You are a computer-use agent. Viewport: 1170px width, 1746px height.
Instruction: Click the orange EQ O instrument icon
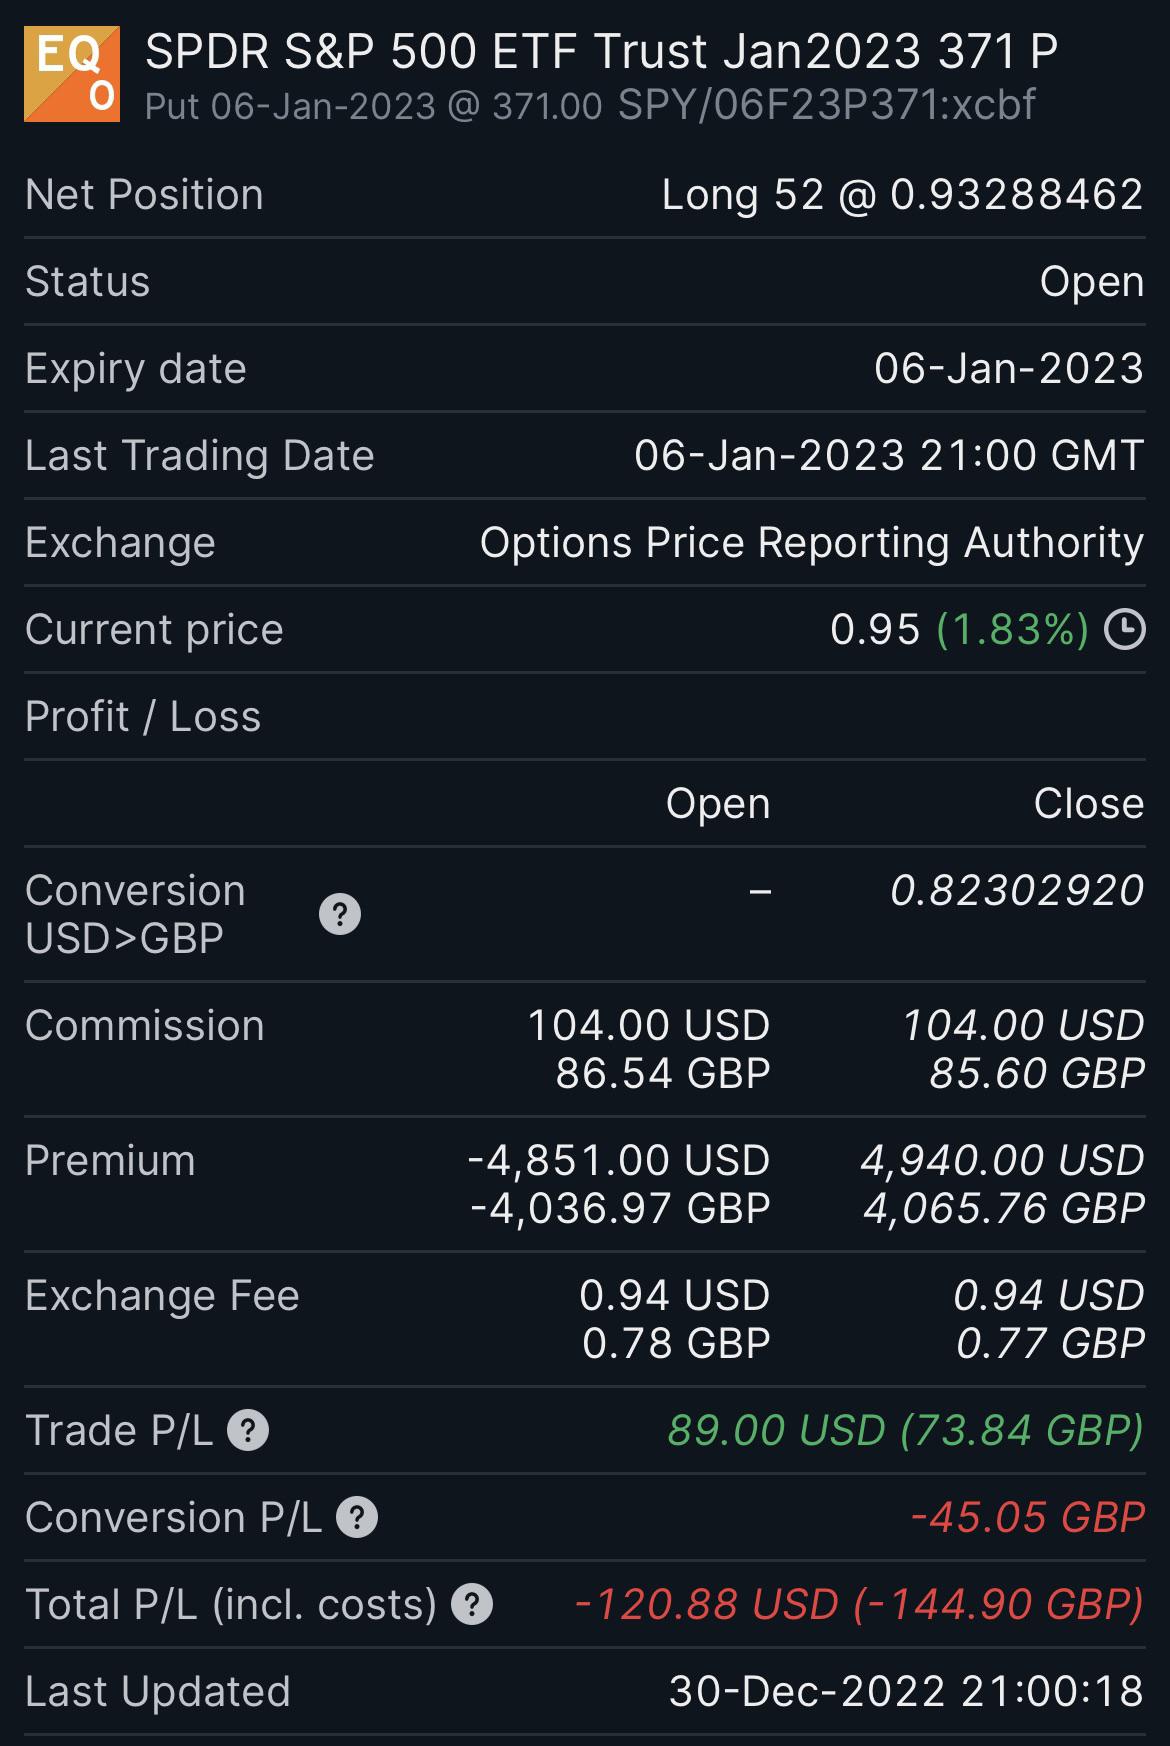point(72,75)
